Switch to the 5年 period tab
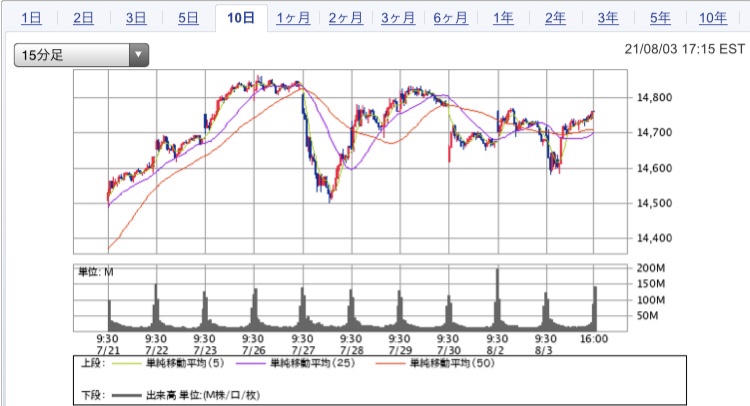 click(x=660, y=18)
